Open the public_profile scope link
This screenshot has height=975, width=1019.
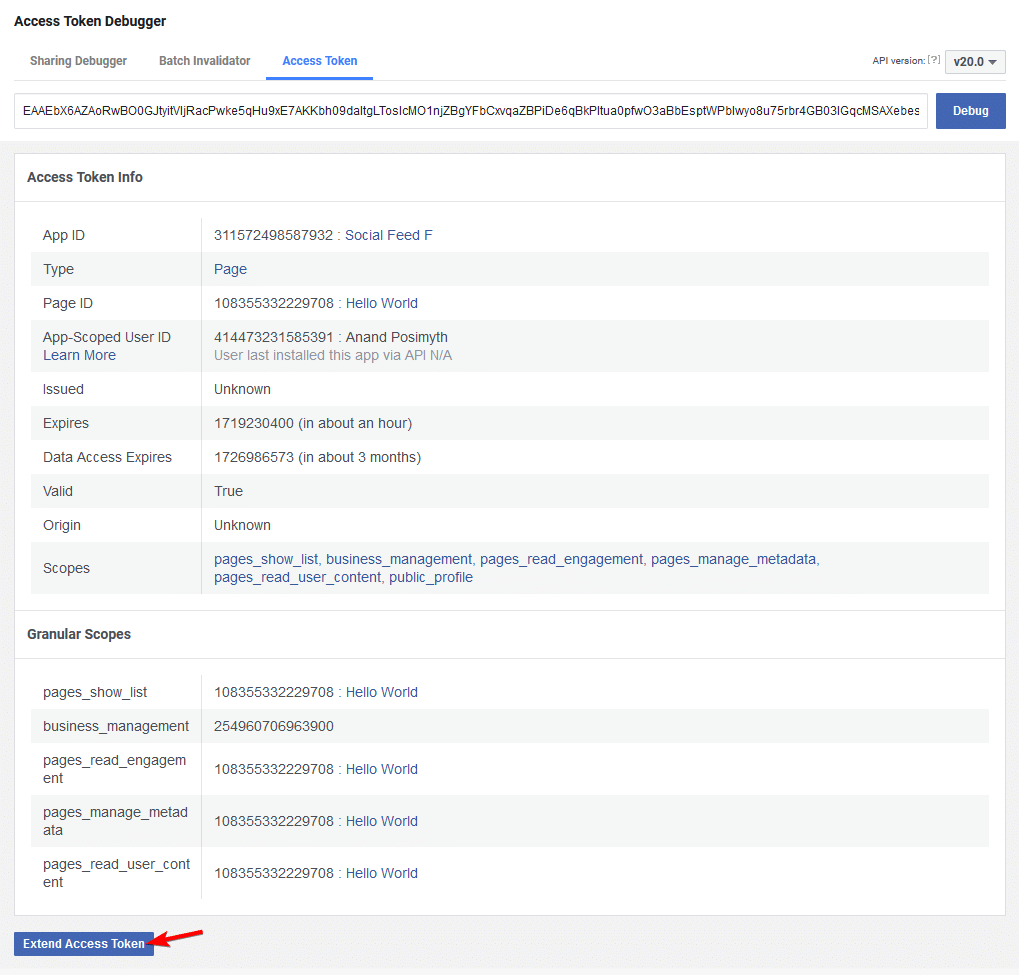click(x=431, y=577)
